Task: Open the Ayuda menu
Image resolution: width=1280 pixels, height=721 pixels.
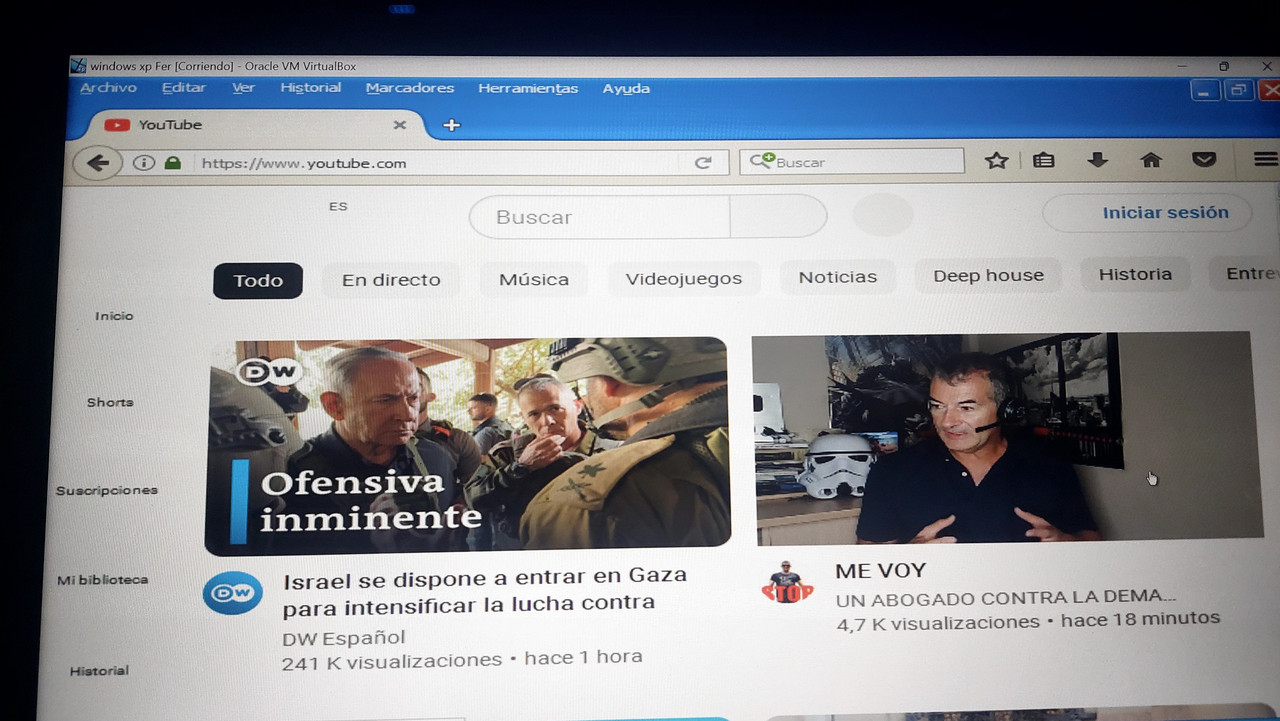Action: [x=626, y=88]
